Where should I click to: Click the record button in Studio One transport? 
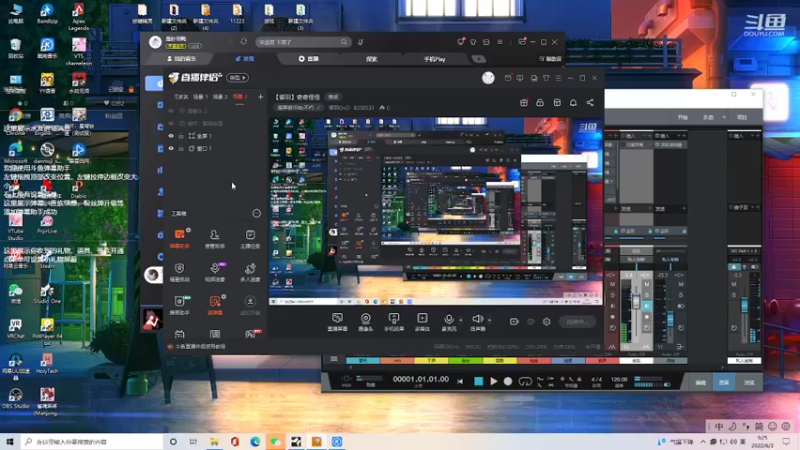click(x=508, y=381)
